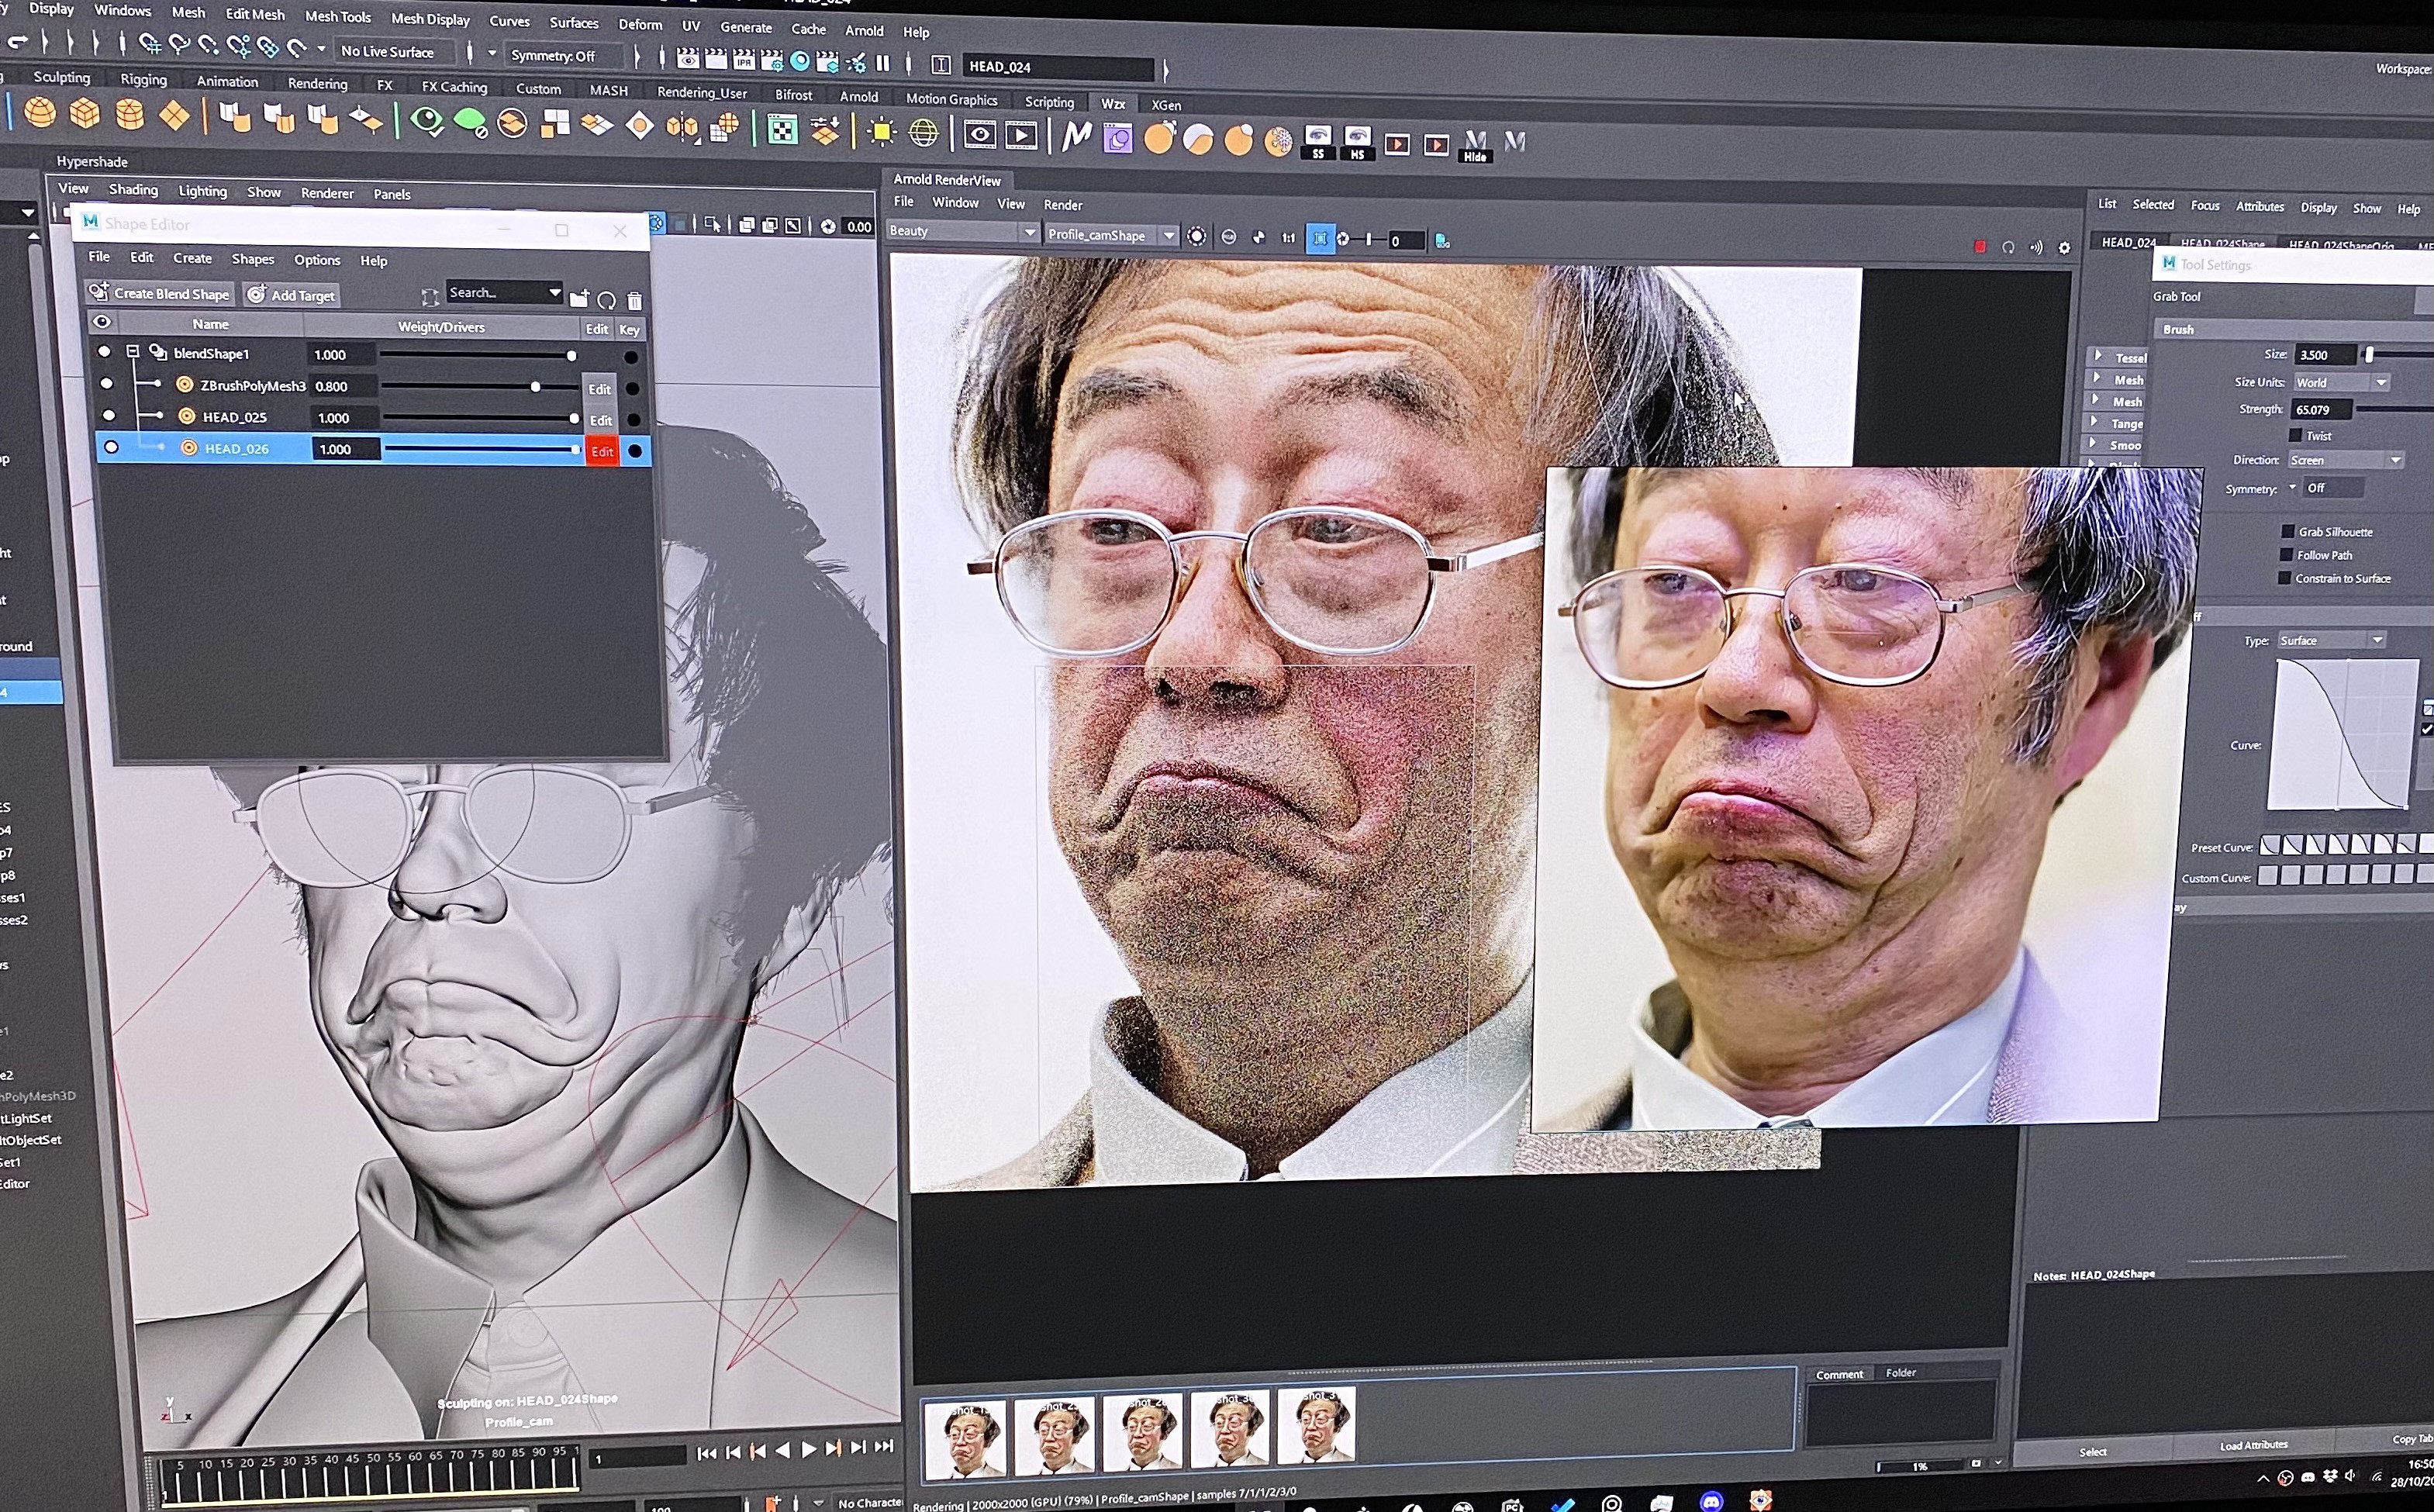Image resolution: width=2434 pixels, height=1512 pixels.
Task: Click the yellow light shelf icon
Action: click(x=881, y=132)
